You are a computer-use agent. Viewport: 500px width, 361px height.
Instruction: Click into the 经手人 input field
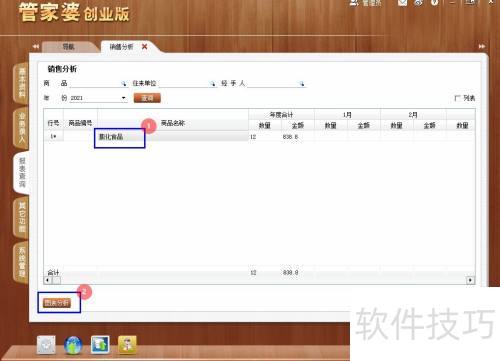point(273,83)
